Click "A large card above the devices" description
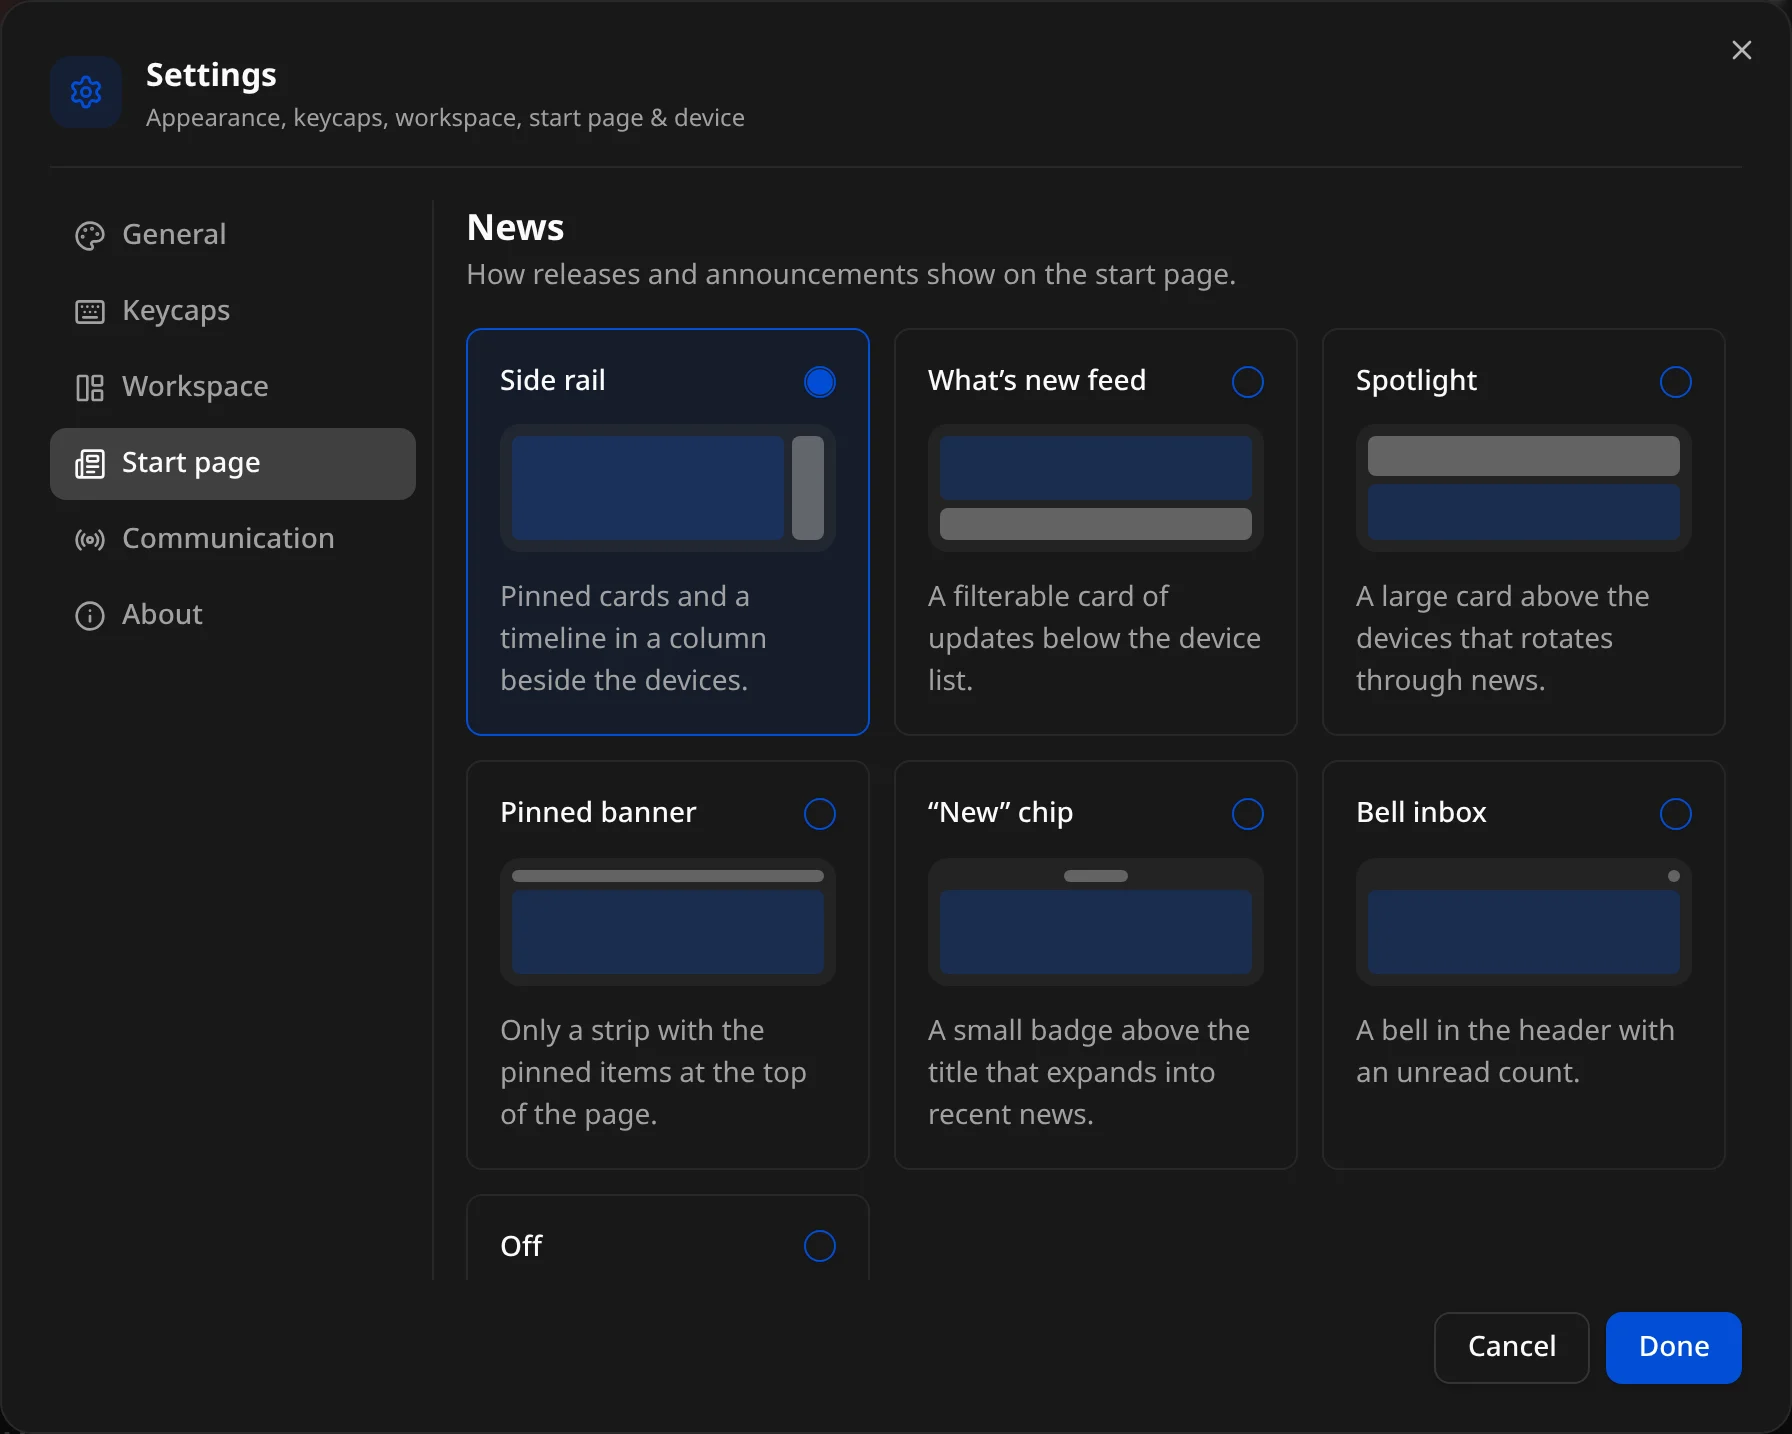Screen dimensions: 1792x1434 click(1502, 638)
